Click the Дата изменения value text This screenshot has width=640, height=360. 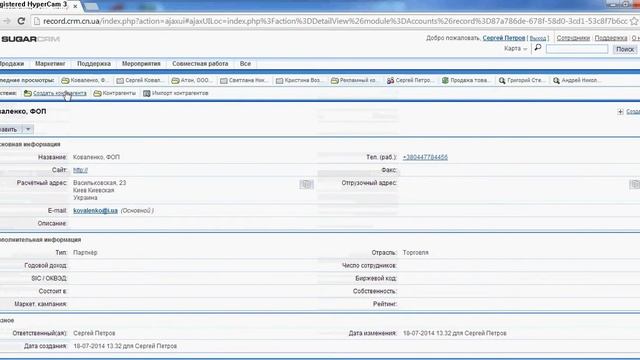[455, 333]
